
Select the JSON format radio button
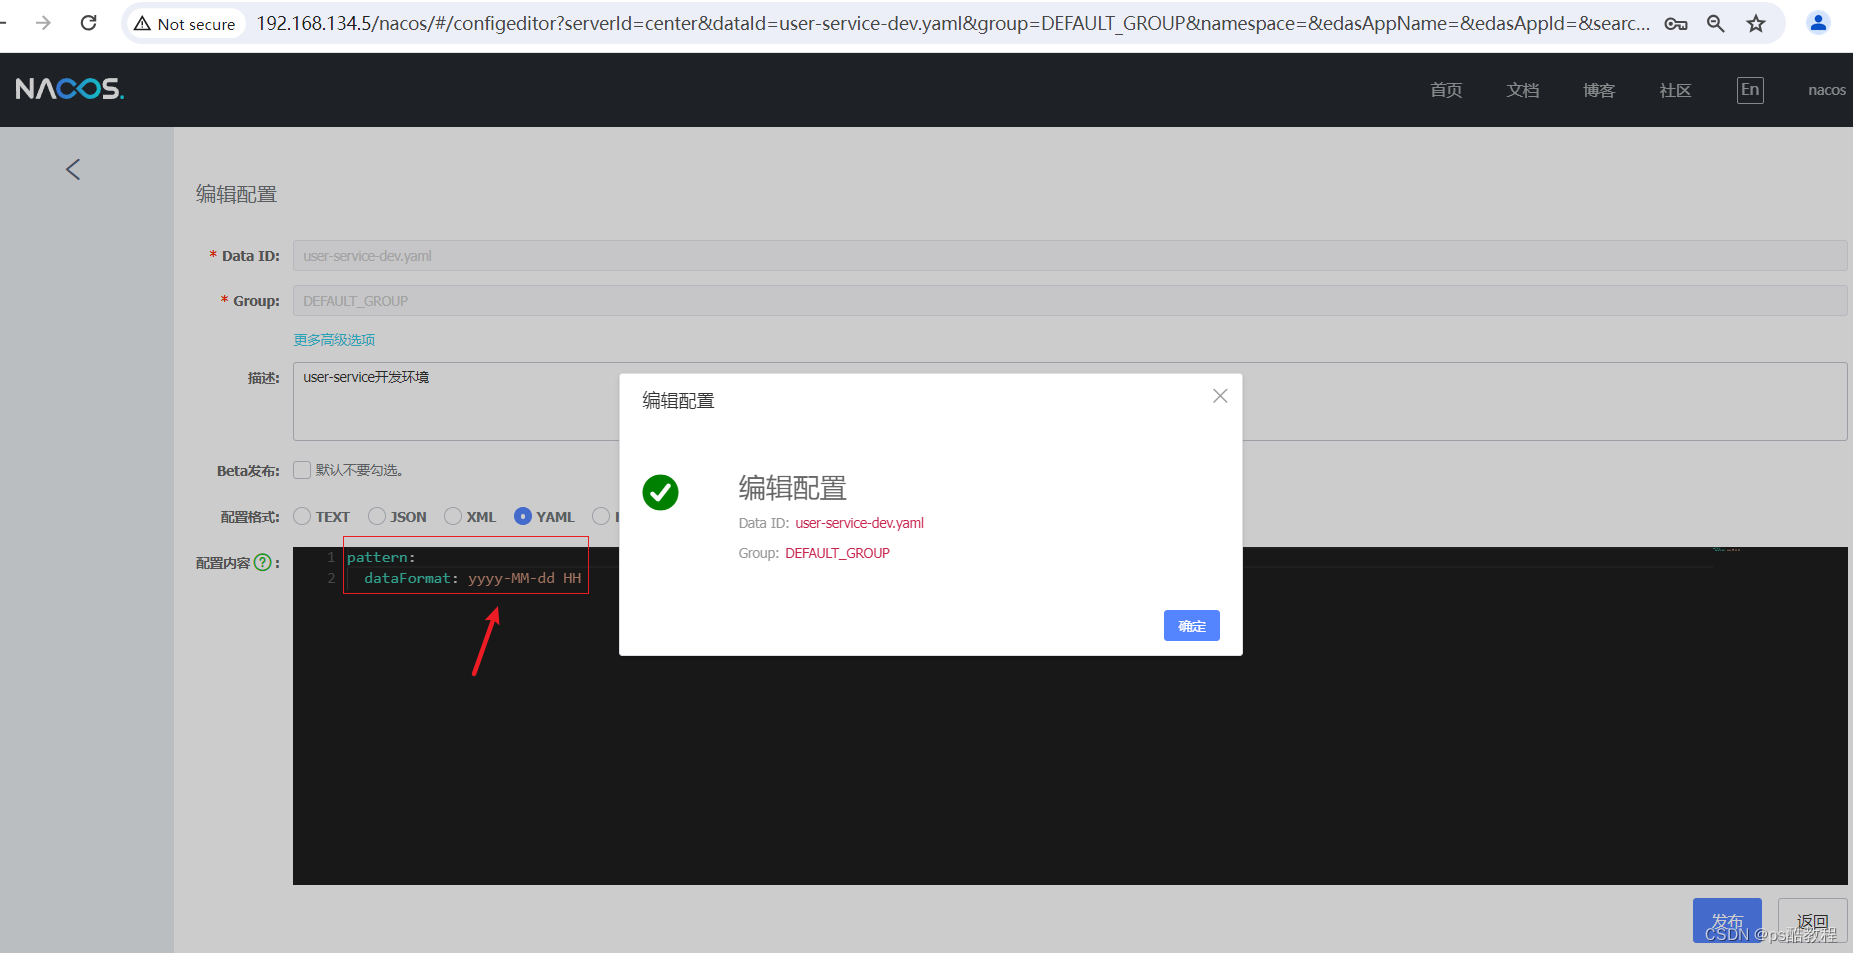377,516
